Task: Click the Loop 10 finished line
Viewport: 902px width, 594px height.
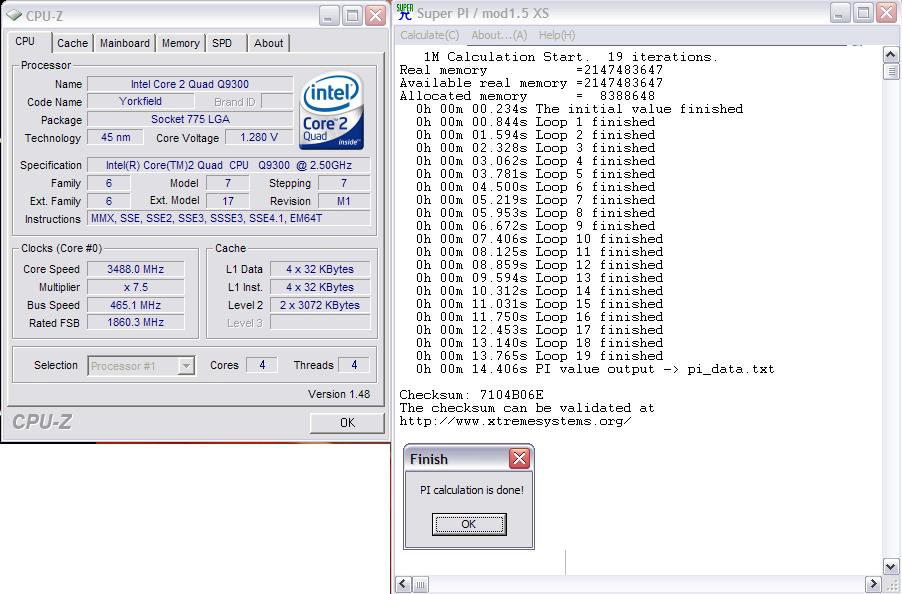Action: (540, 239)
